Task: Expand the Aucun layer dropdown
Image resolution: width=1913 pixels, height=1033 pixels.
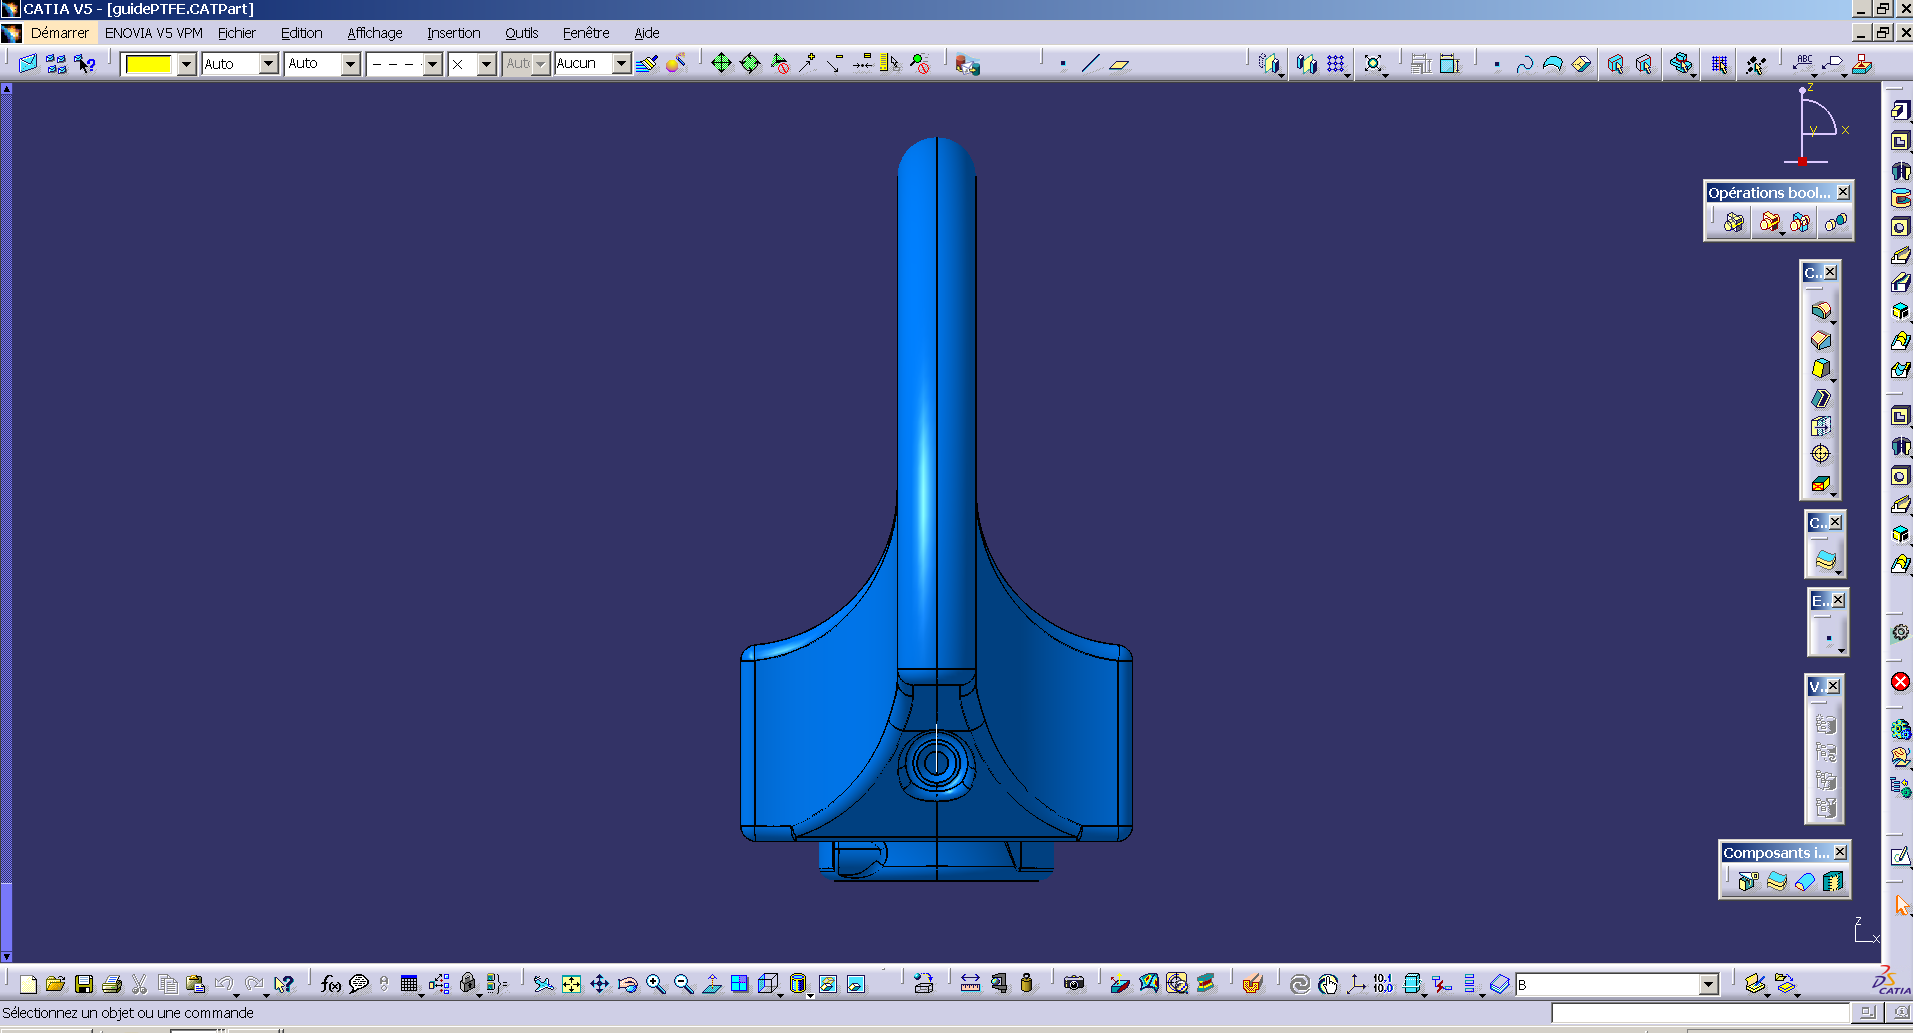Action: click(x=621, y=64)
